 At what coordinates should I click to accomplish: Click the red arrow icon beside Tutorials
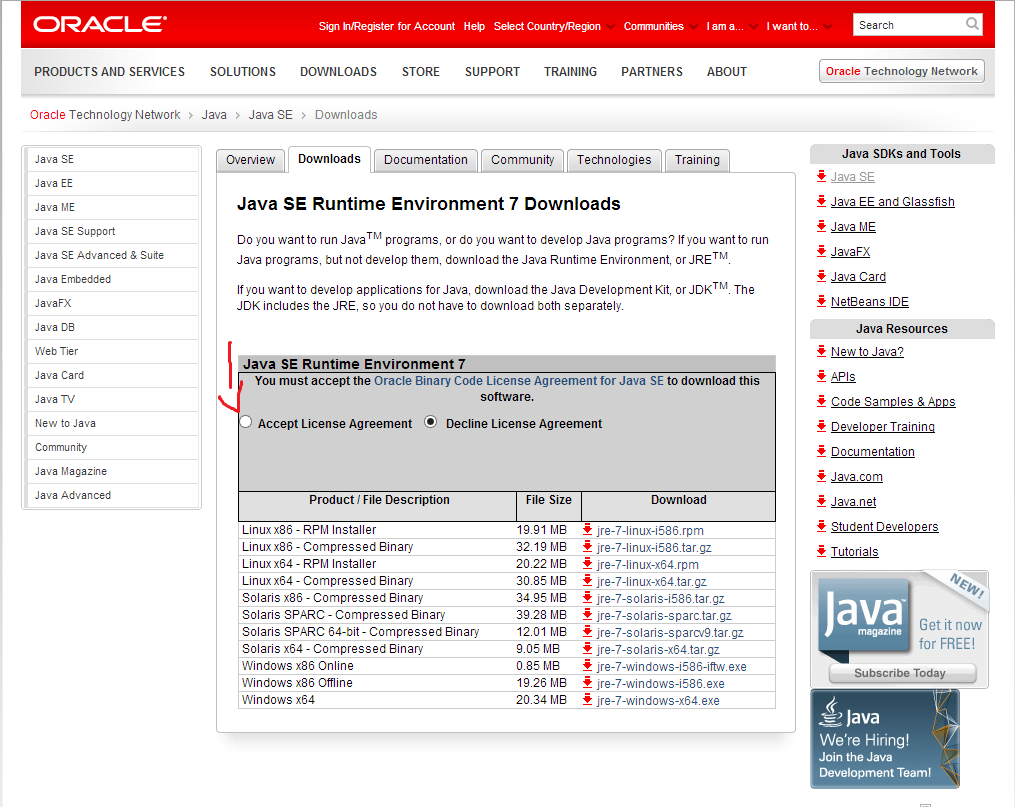(821, 551)
